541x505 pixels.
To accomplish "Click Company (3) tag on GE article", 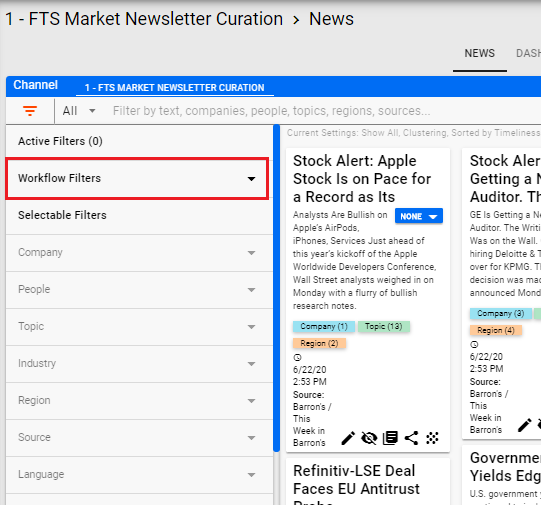I will (x=501, y=313).
